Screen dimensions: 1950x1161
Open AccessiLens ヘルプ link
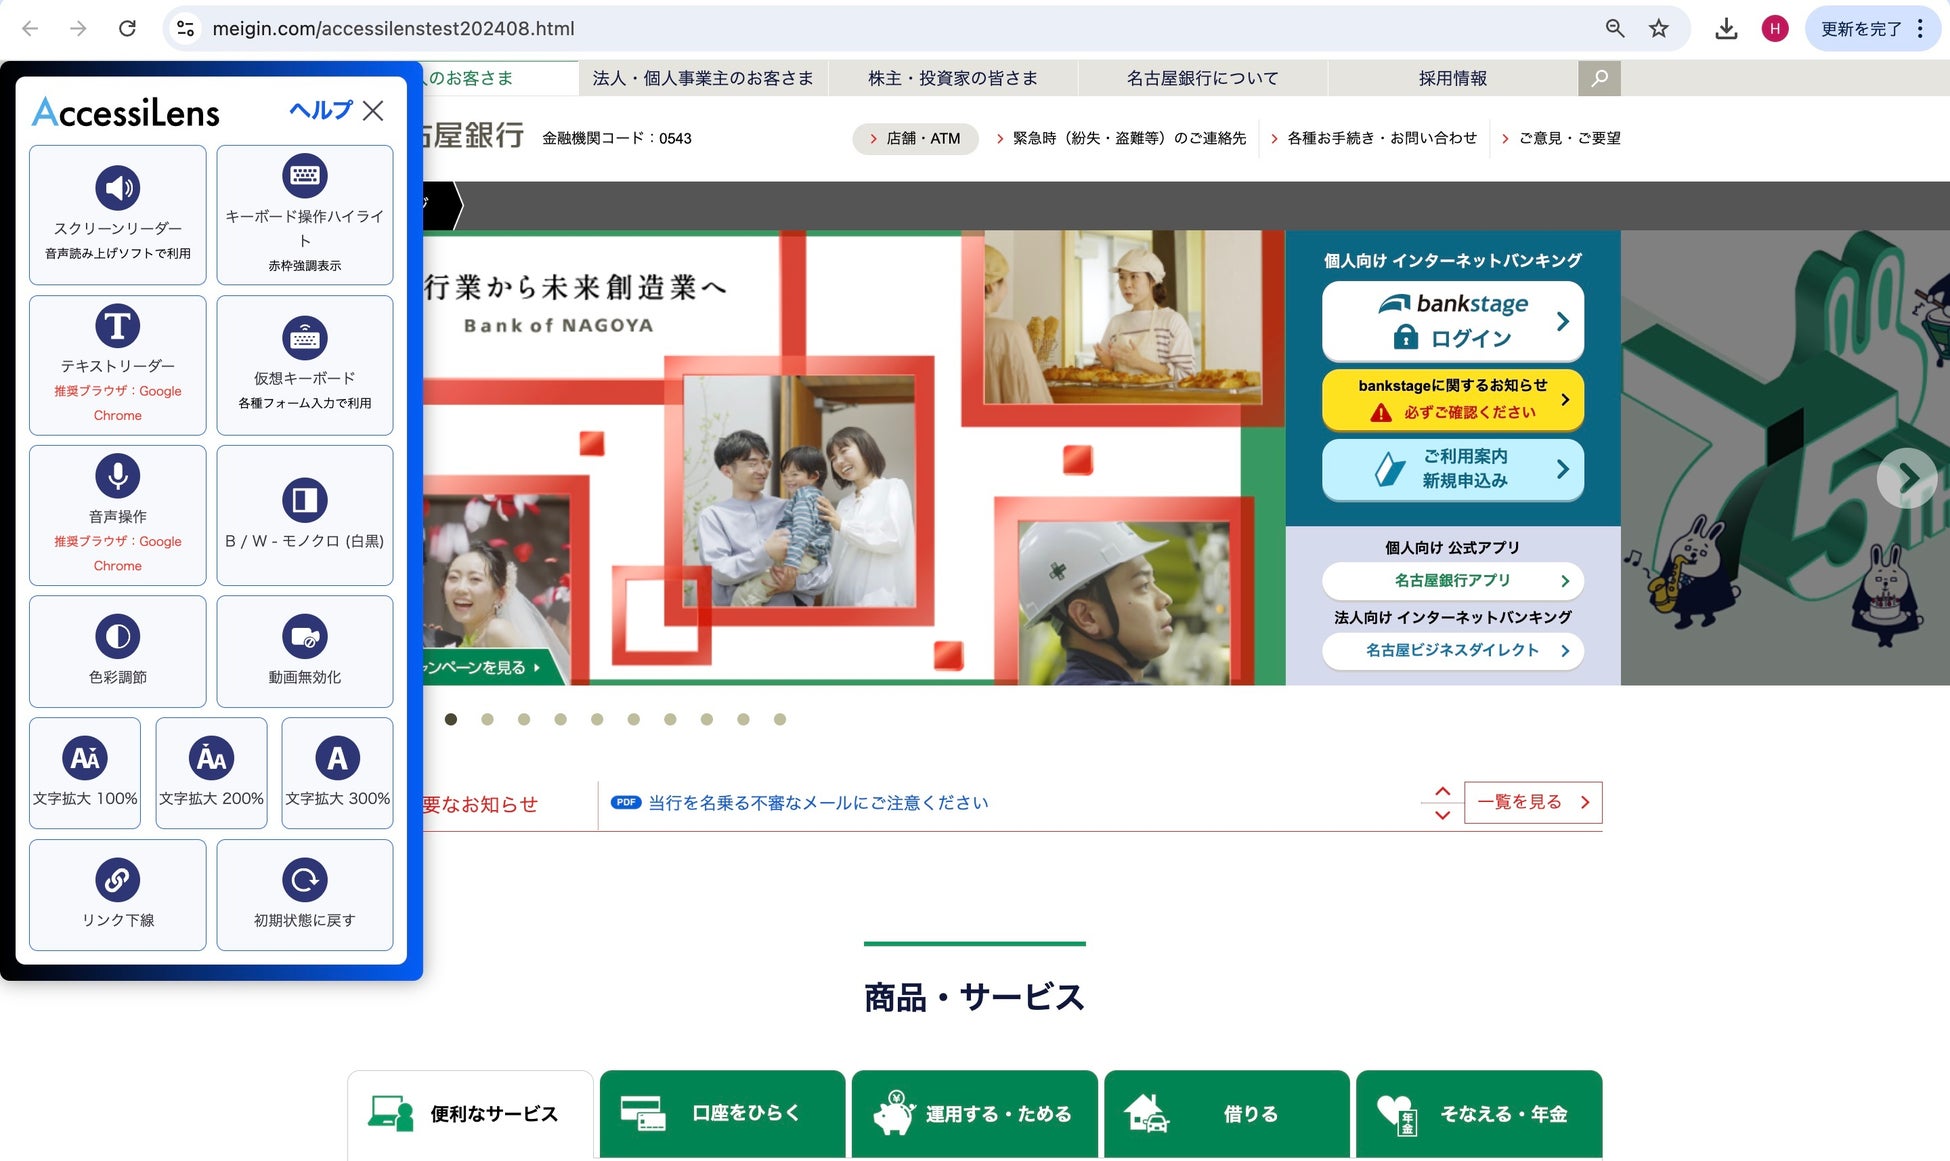[320, 110]
